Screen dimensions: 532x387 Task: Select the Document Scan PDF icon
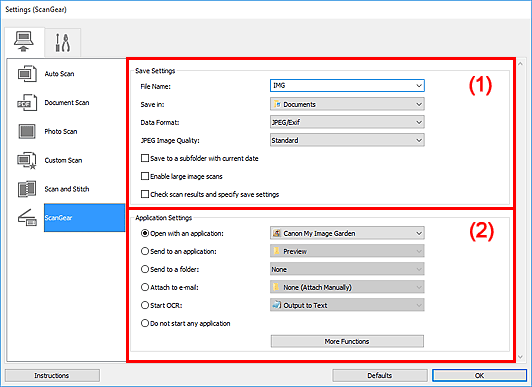point(27,102)
